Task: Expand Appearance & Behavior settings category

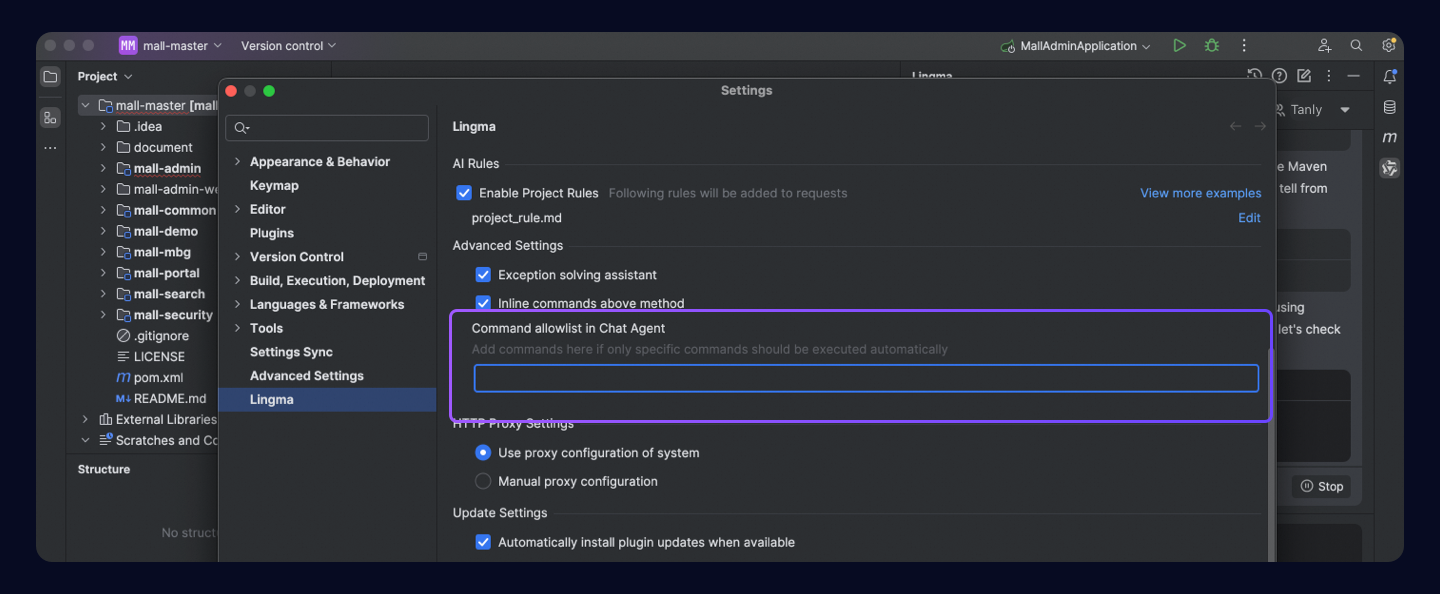Action: tap(238, 162)
